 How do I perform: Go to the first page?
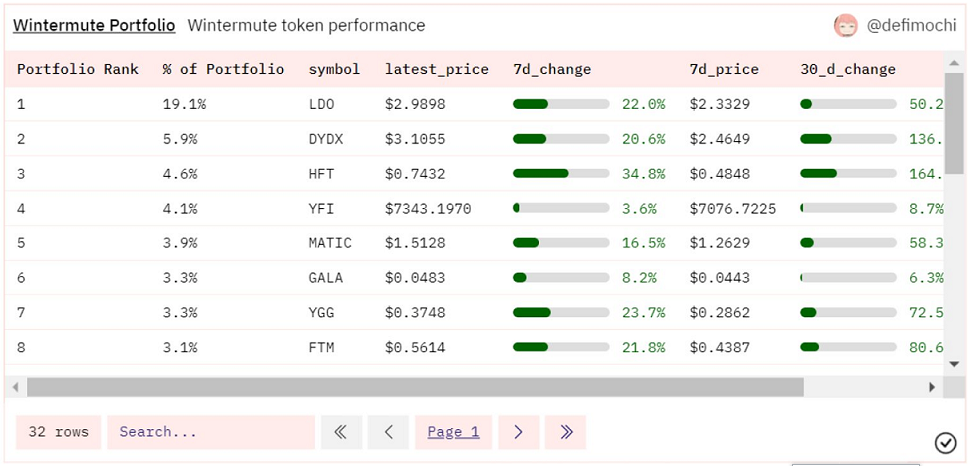pyautogui.click(x=340, y=432)
